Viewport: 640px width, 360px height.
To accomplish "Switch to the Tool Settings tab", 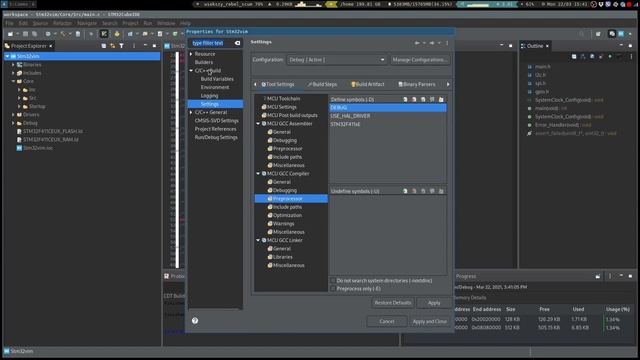I will point(278,84).
